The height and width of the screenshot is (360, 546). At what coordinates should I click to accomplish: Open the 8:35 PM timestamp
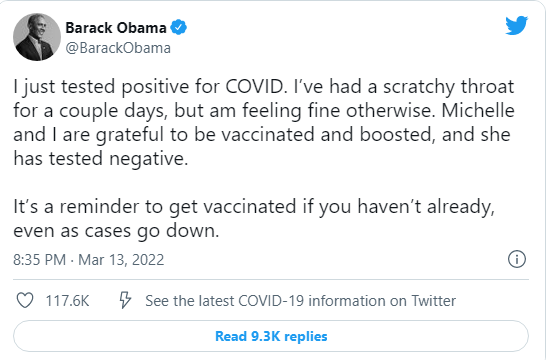[39, 260]
